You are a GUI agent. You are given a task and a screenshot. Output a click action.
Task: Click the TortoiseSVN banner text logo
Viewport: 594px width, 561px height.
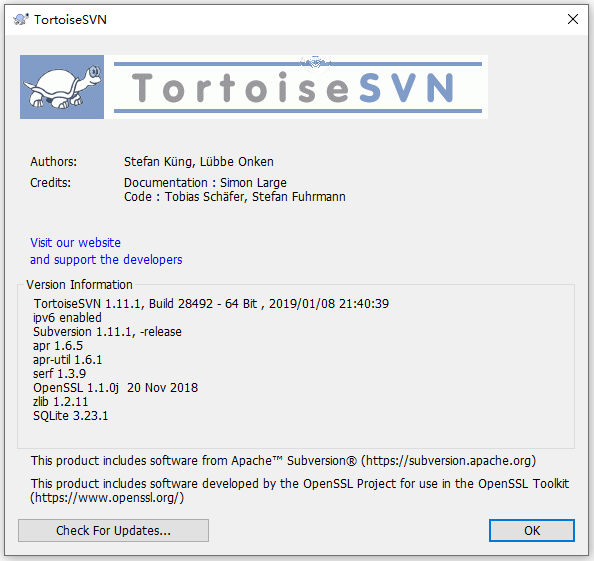297,87
